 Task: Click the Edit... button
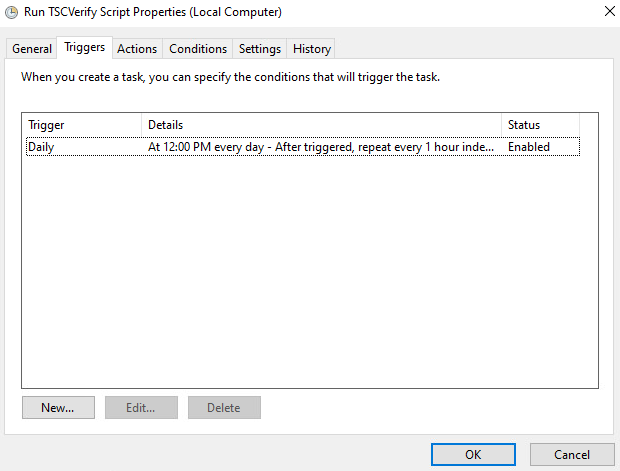coord(141,407)
